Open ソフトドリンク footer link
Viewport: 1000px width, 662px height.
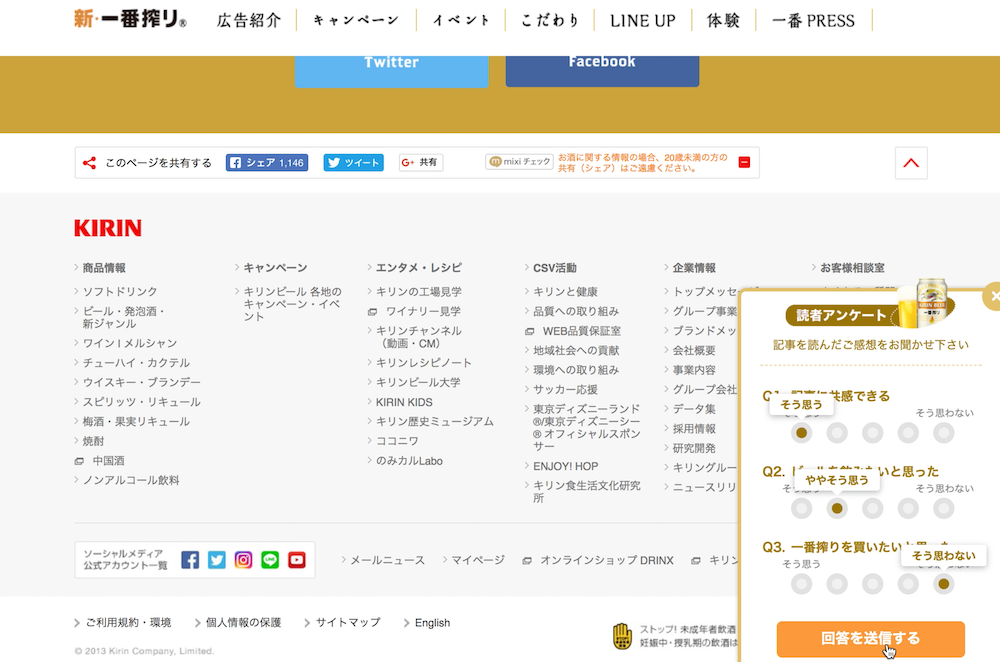tap(120, 291)
